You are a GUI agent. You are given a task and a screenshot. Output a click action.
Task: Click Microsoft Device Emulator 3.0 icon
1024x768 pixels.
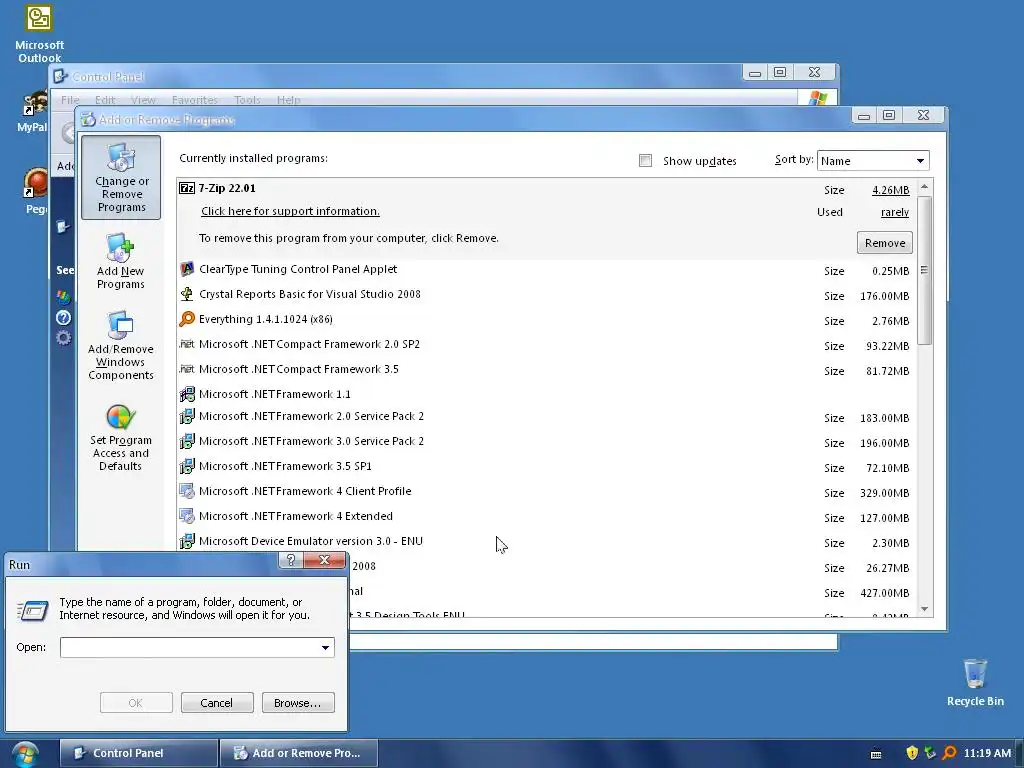187,541
